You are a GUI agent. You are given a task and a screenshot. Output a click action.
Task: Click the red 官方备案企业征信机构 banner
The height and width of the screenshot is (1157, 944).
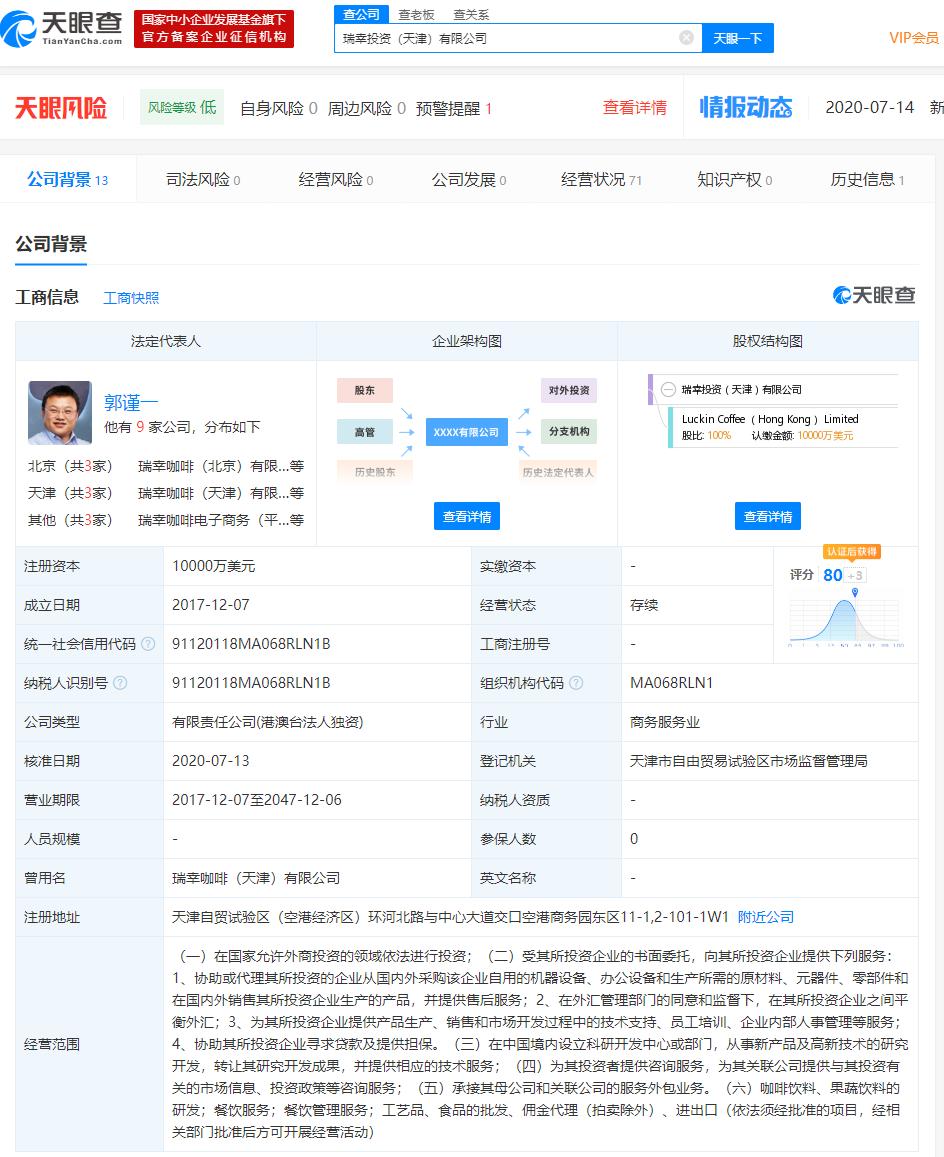click(214, 28)
